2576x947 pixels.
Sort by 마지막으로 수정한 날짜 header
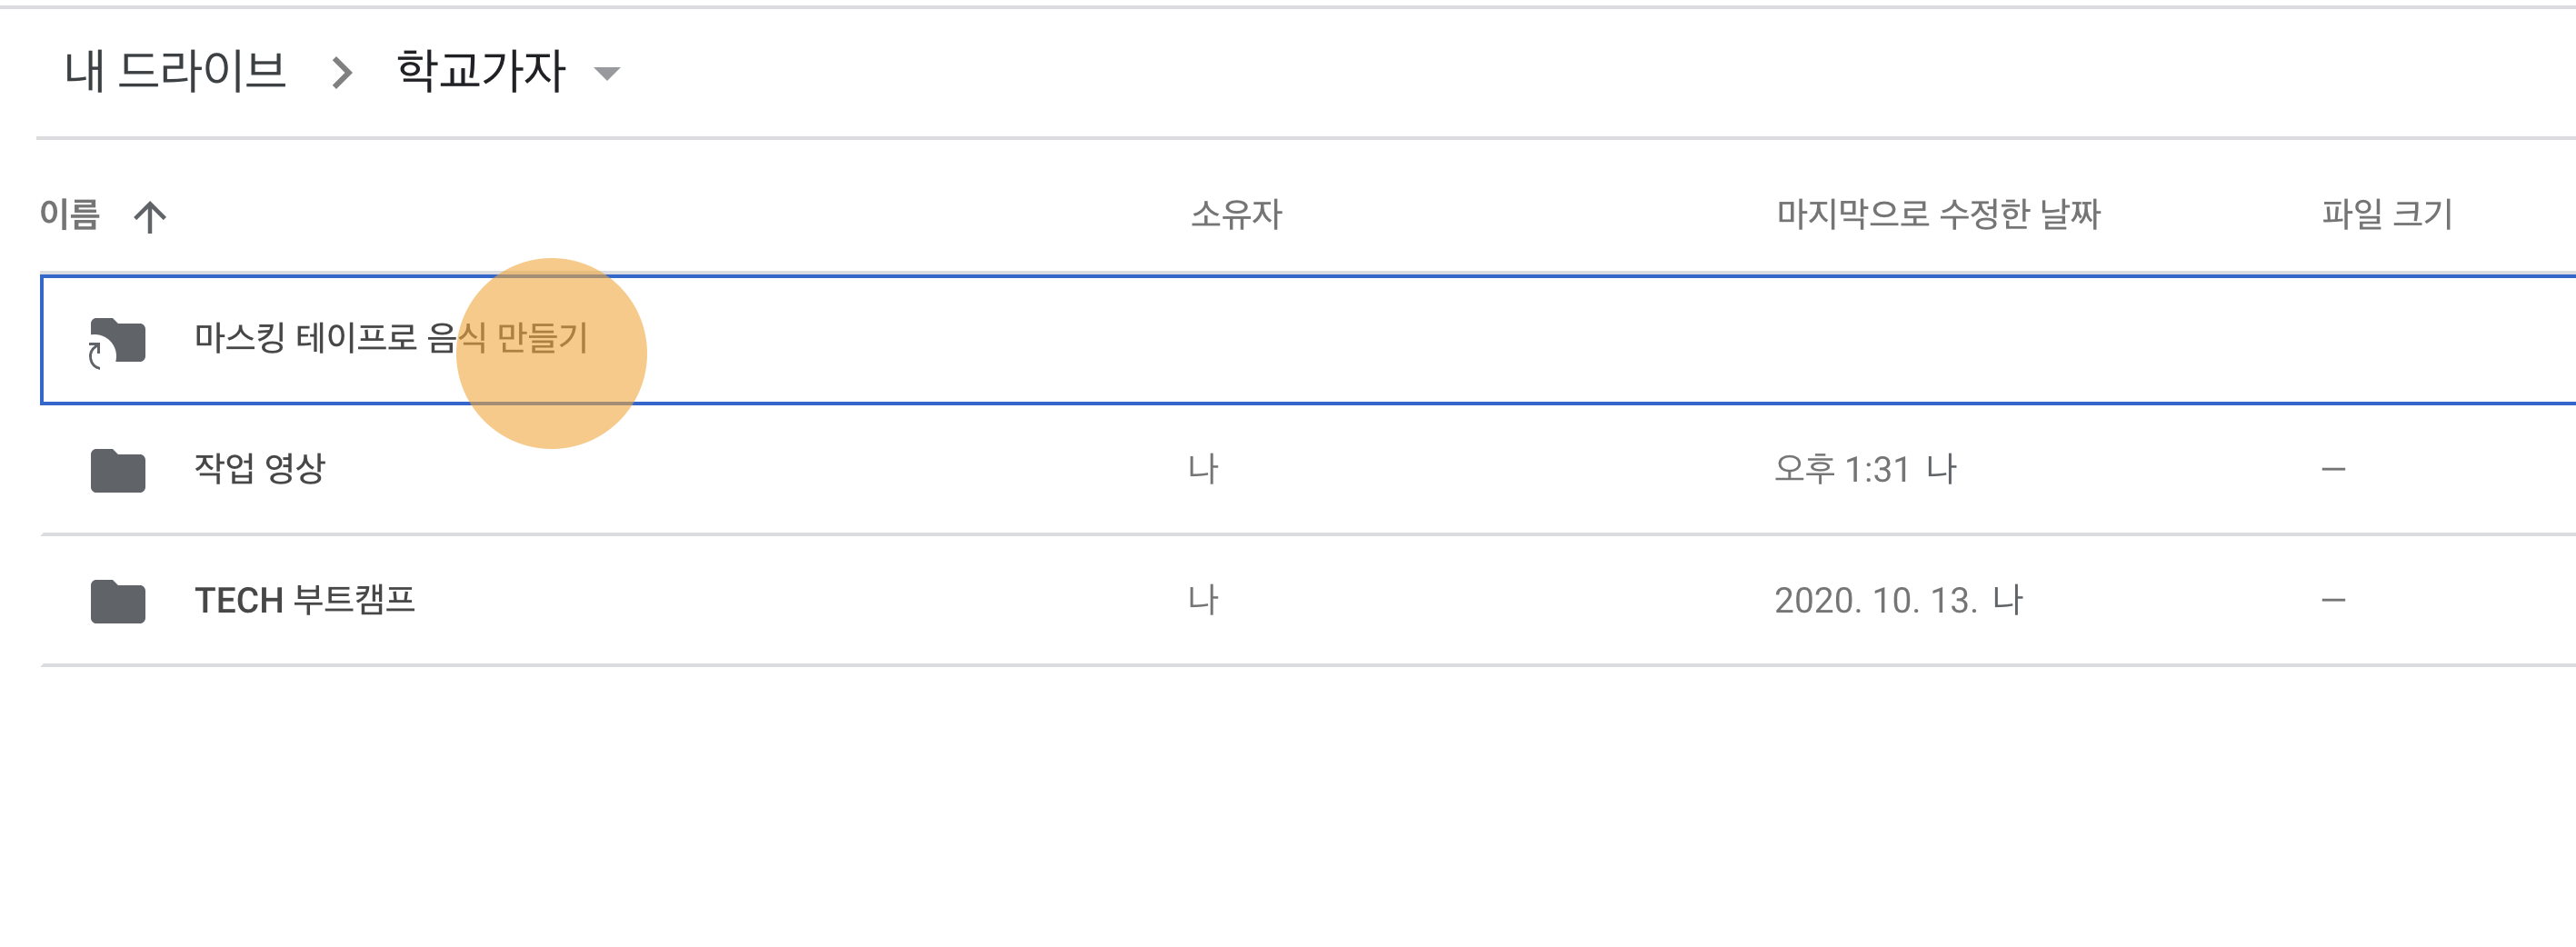click(x=1938, y=214)
